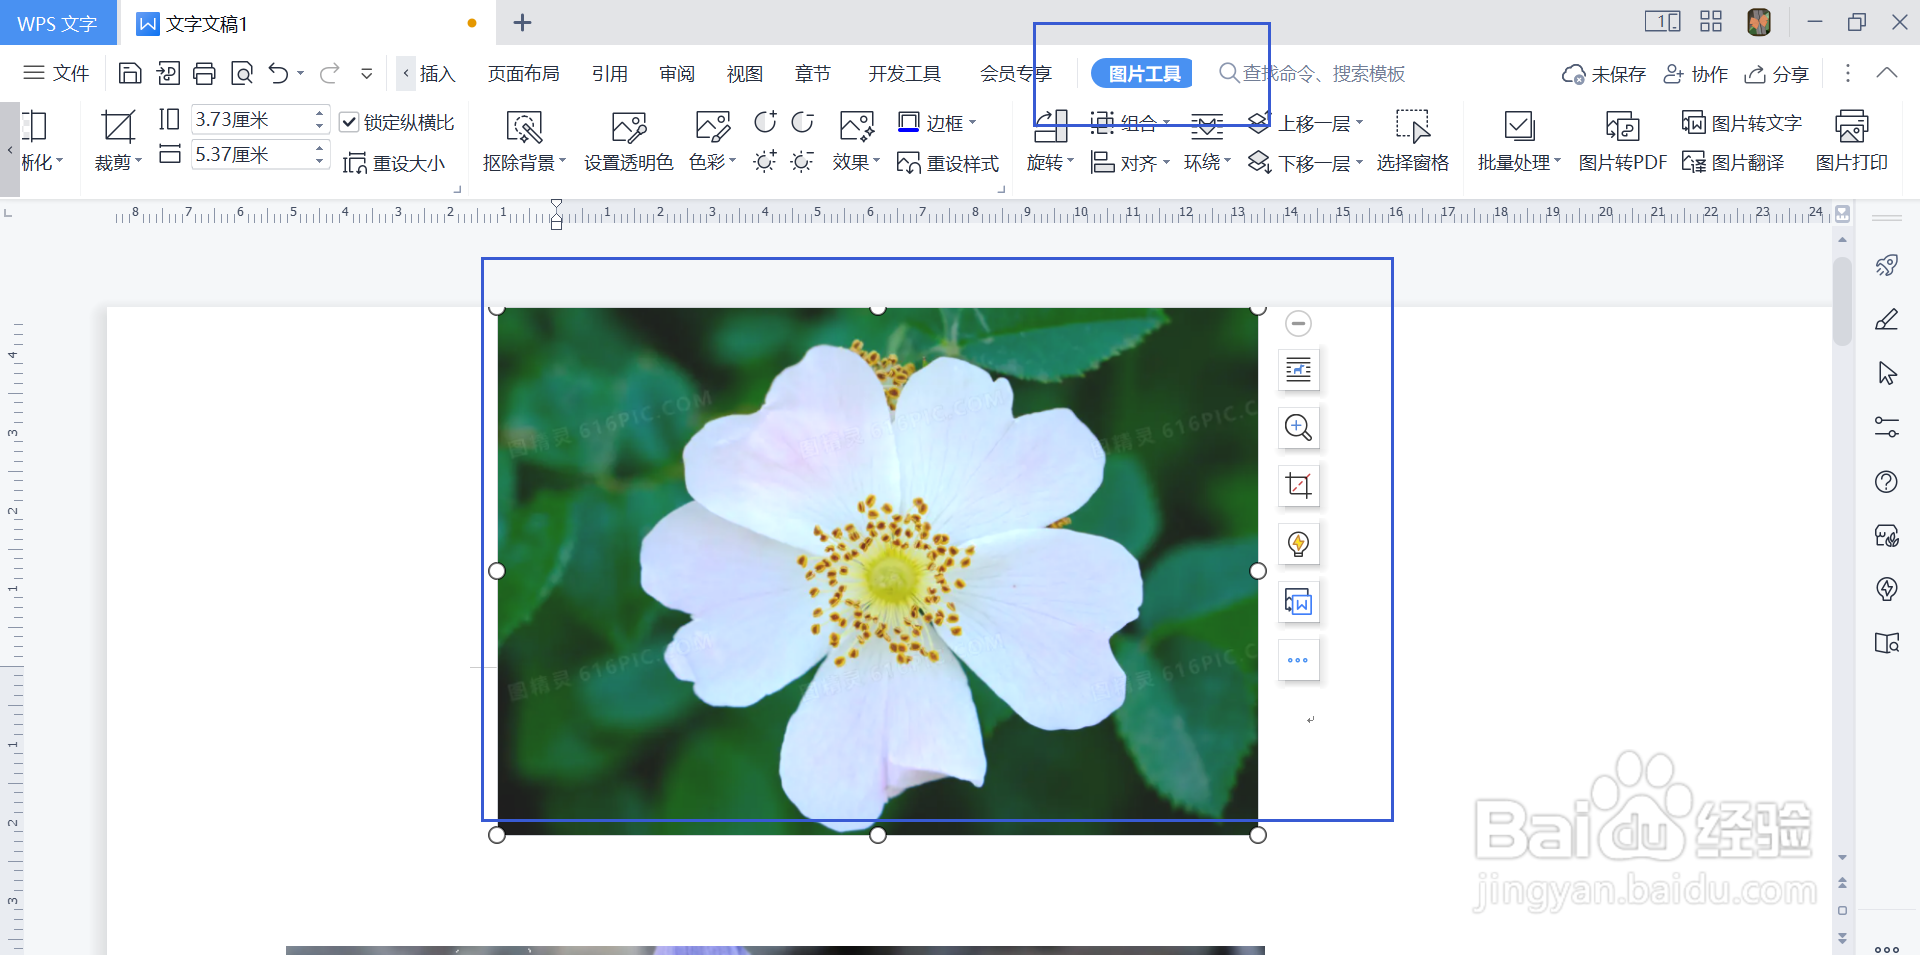Click the floating crop icon beside image

[x=1298, y=486]
